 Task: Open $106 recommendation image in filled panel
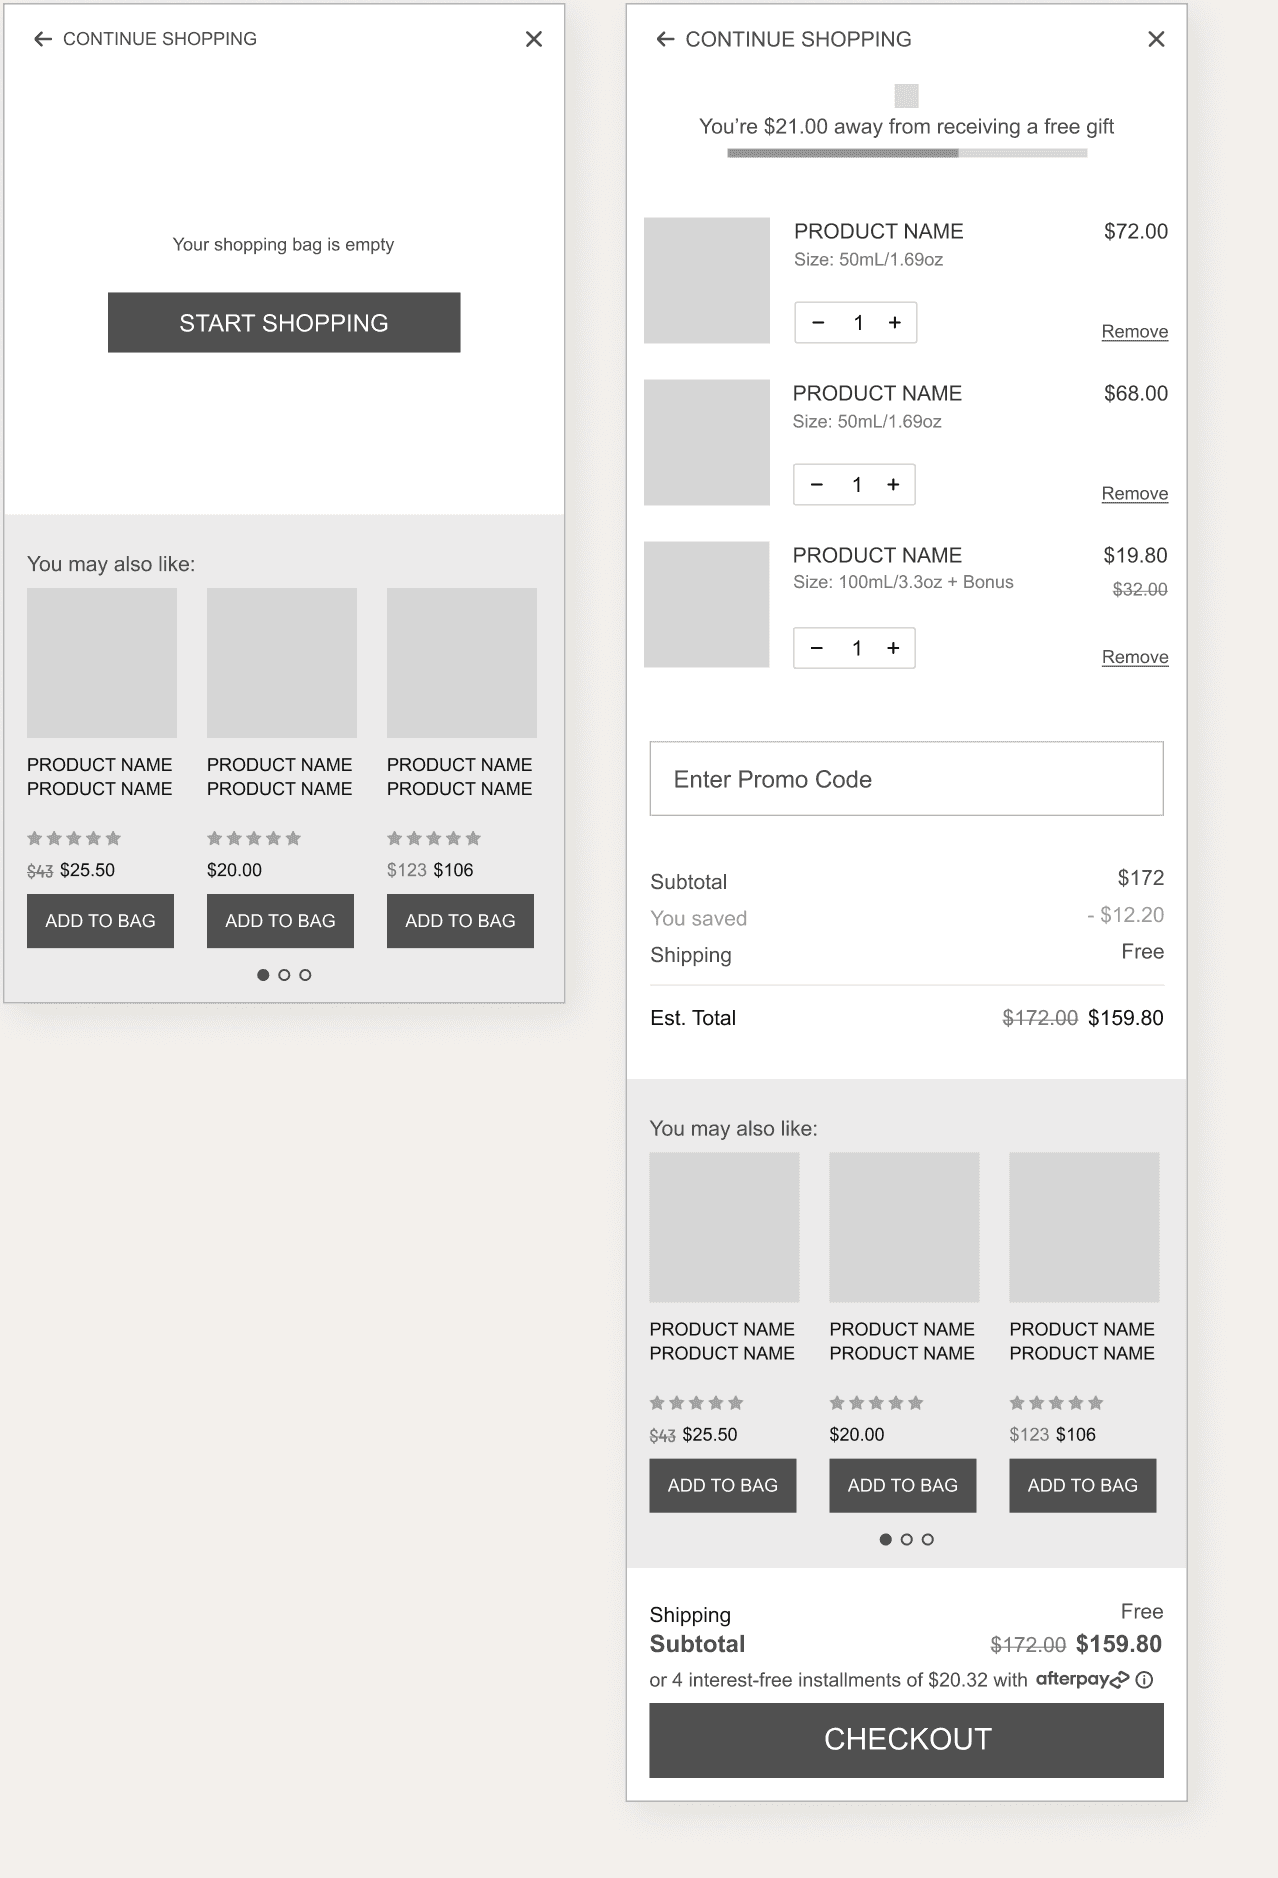click(1085, 1227)
